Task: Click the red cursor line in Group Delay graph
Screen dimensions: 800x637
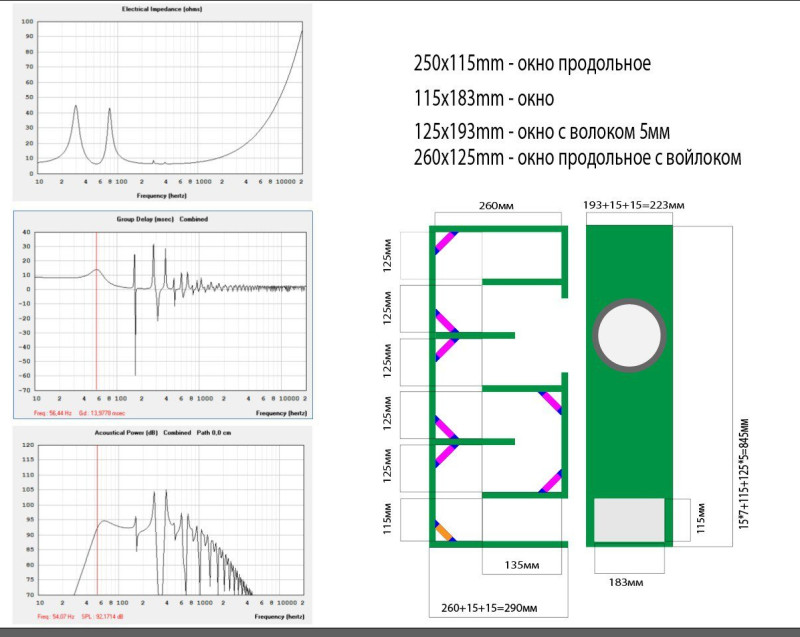Action: click(96, 311)
